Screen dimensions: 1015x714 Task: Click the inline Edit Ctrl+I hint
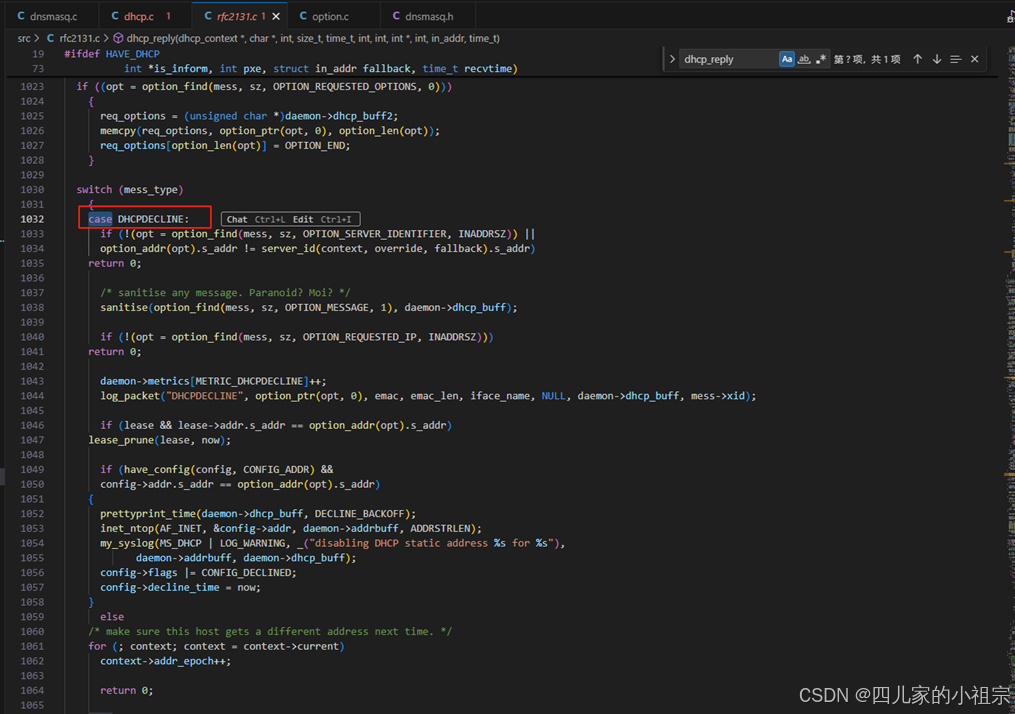click(322, 219)
